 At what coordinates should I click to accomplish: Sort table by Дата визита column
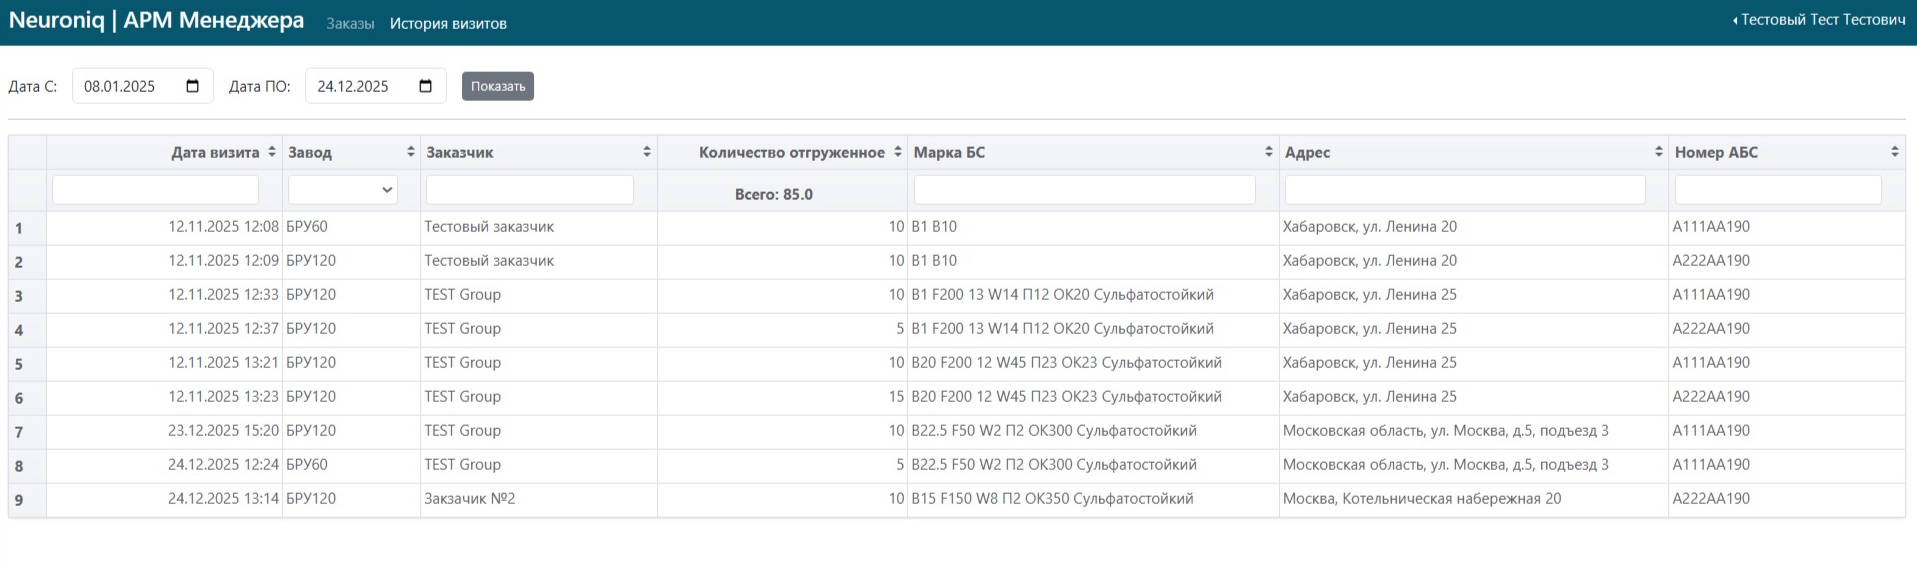coord(271,152)
